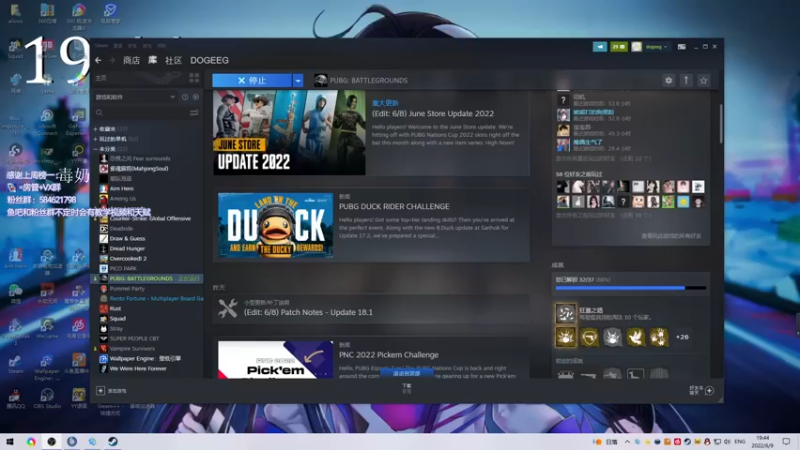
Task: Click the upward arrow icon beside settings gear
Action: [x=686, y=80]
